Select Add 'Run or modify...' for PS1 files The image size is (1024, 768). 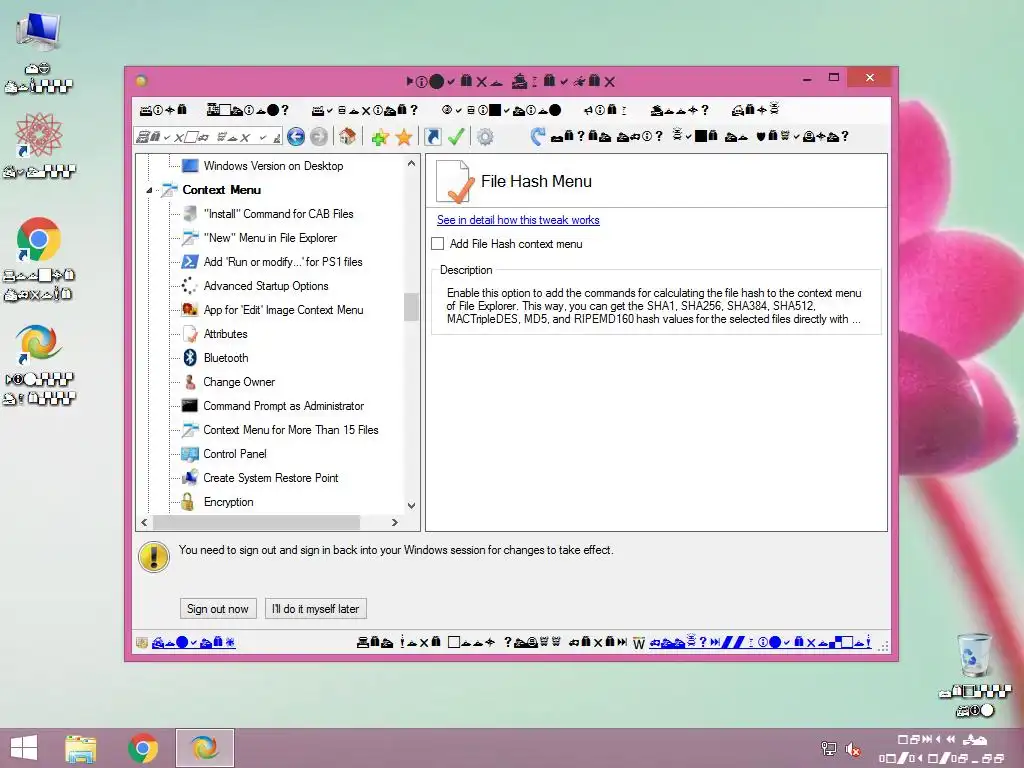[x=283, y=262]
